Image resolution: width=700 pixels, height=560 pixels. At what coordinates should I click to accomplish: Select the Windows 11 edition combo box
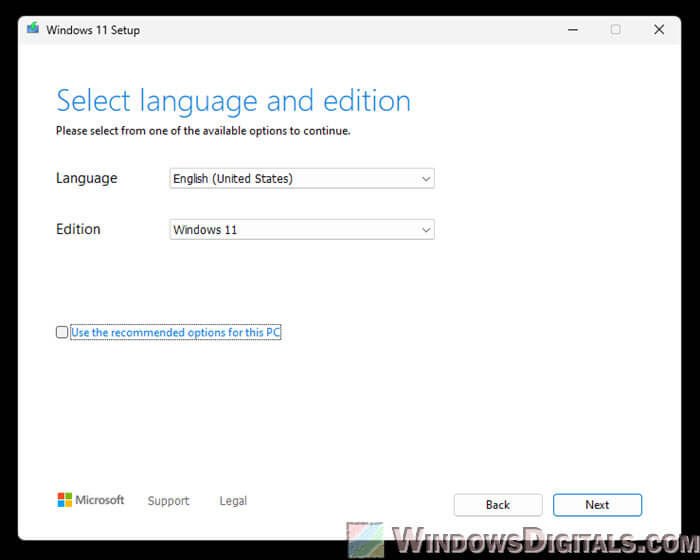pyautogui.click(x=302, y=230)
